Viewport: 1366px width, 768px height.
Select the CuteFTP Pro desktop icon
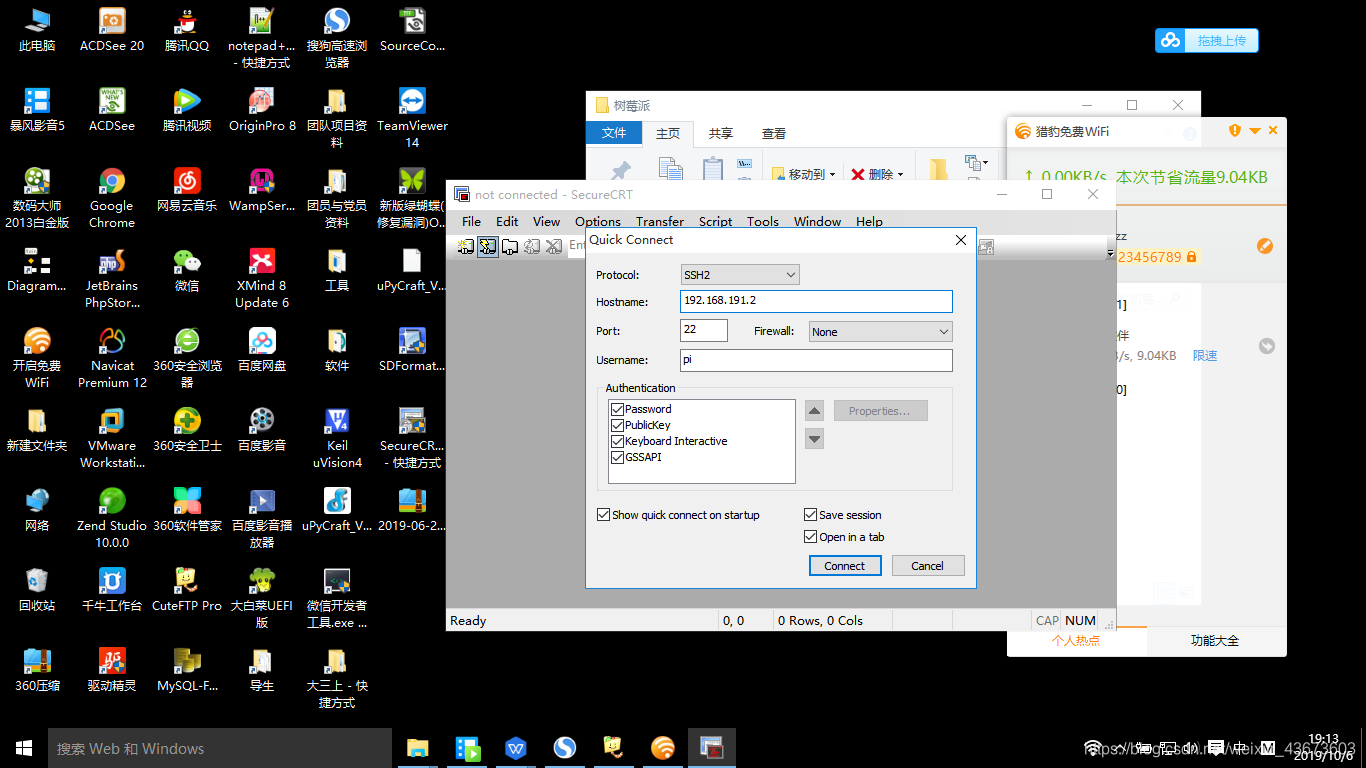[x=187, y=590]
